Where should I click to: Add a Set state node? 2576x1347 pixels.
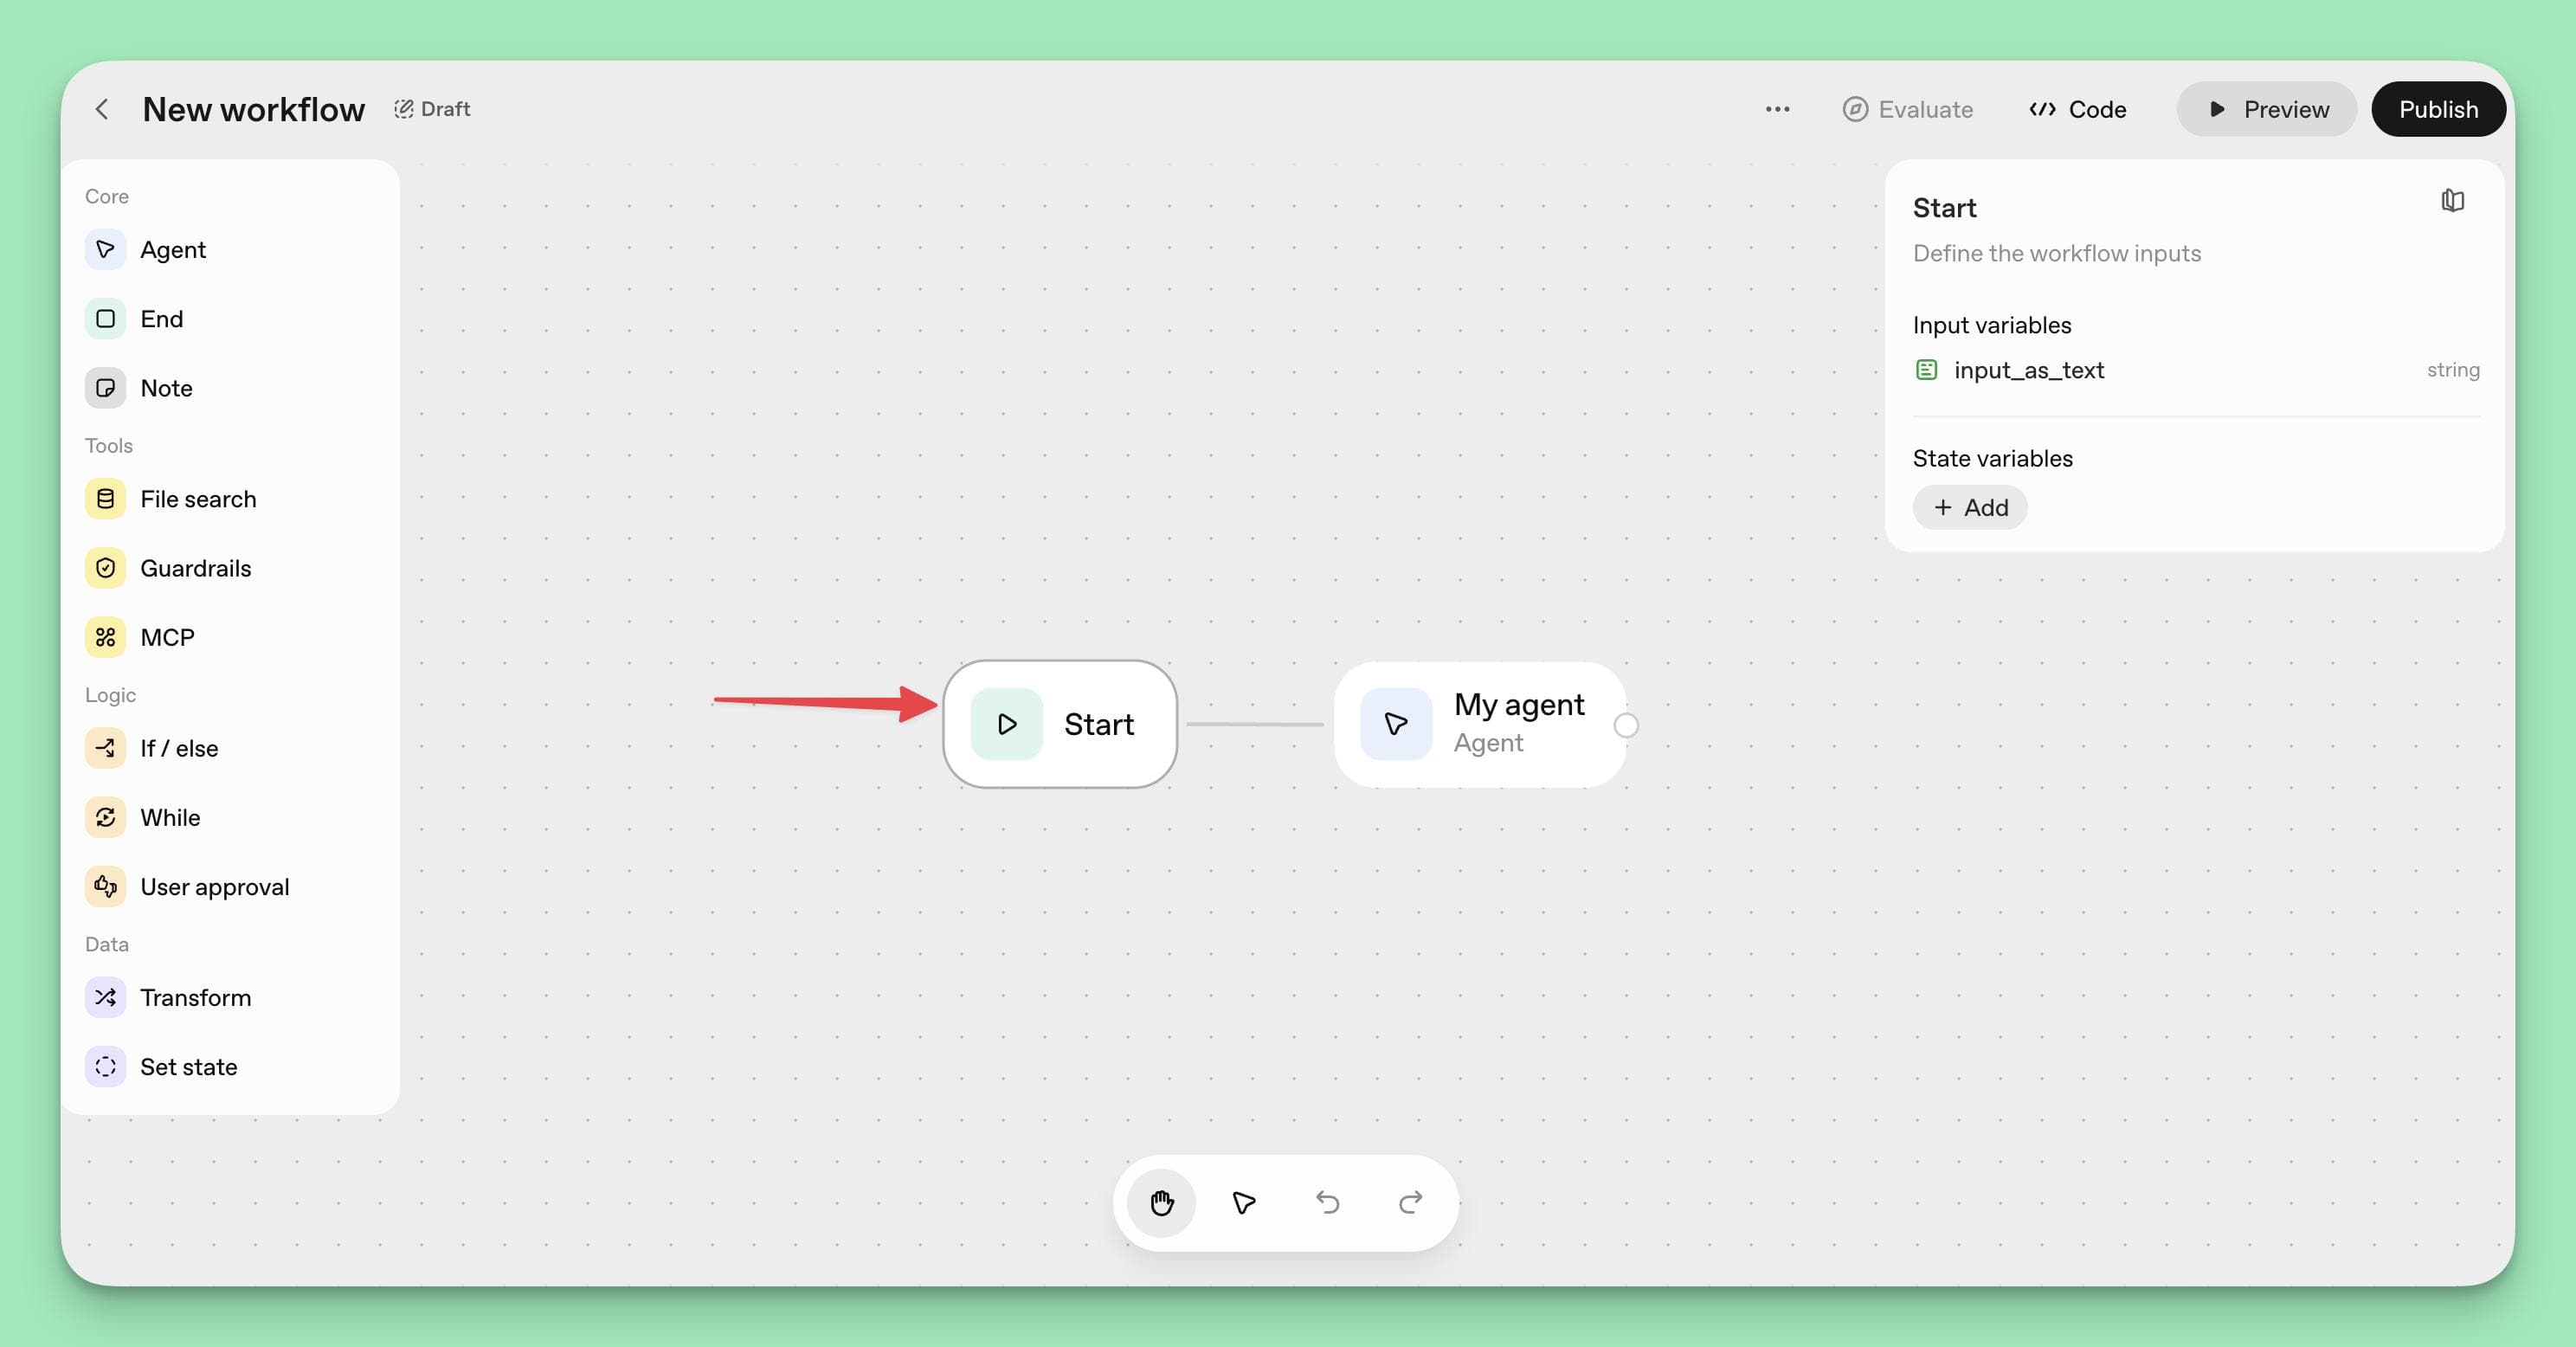189,1066
